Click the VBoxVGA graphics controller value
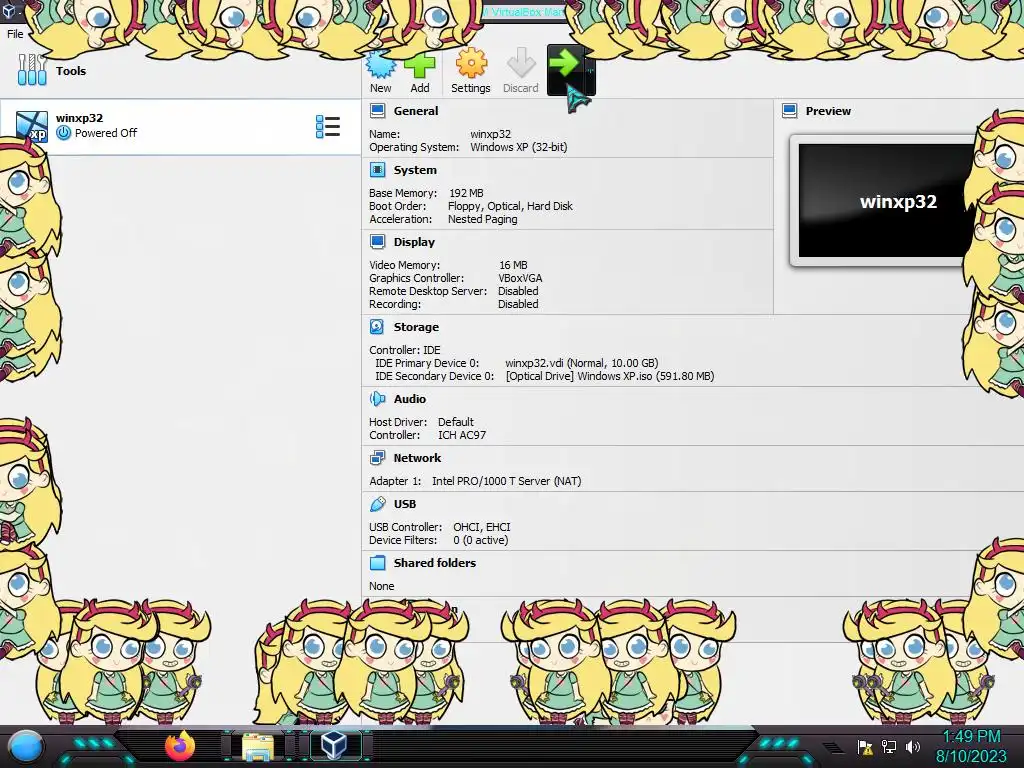 (520, 278)
